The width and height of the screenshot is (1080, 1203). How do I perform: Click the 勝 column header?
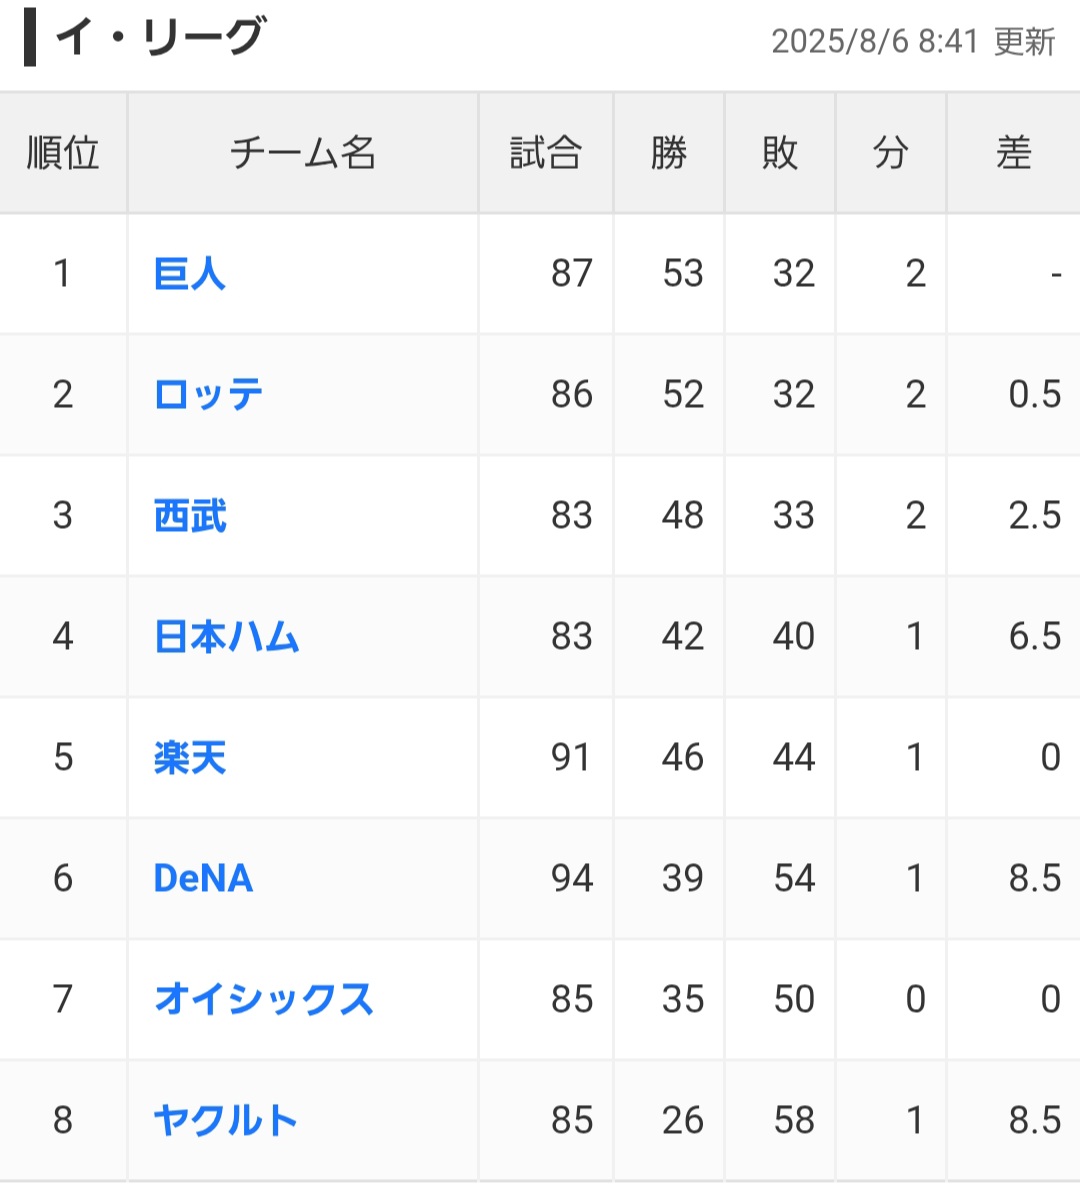669,153
